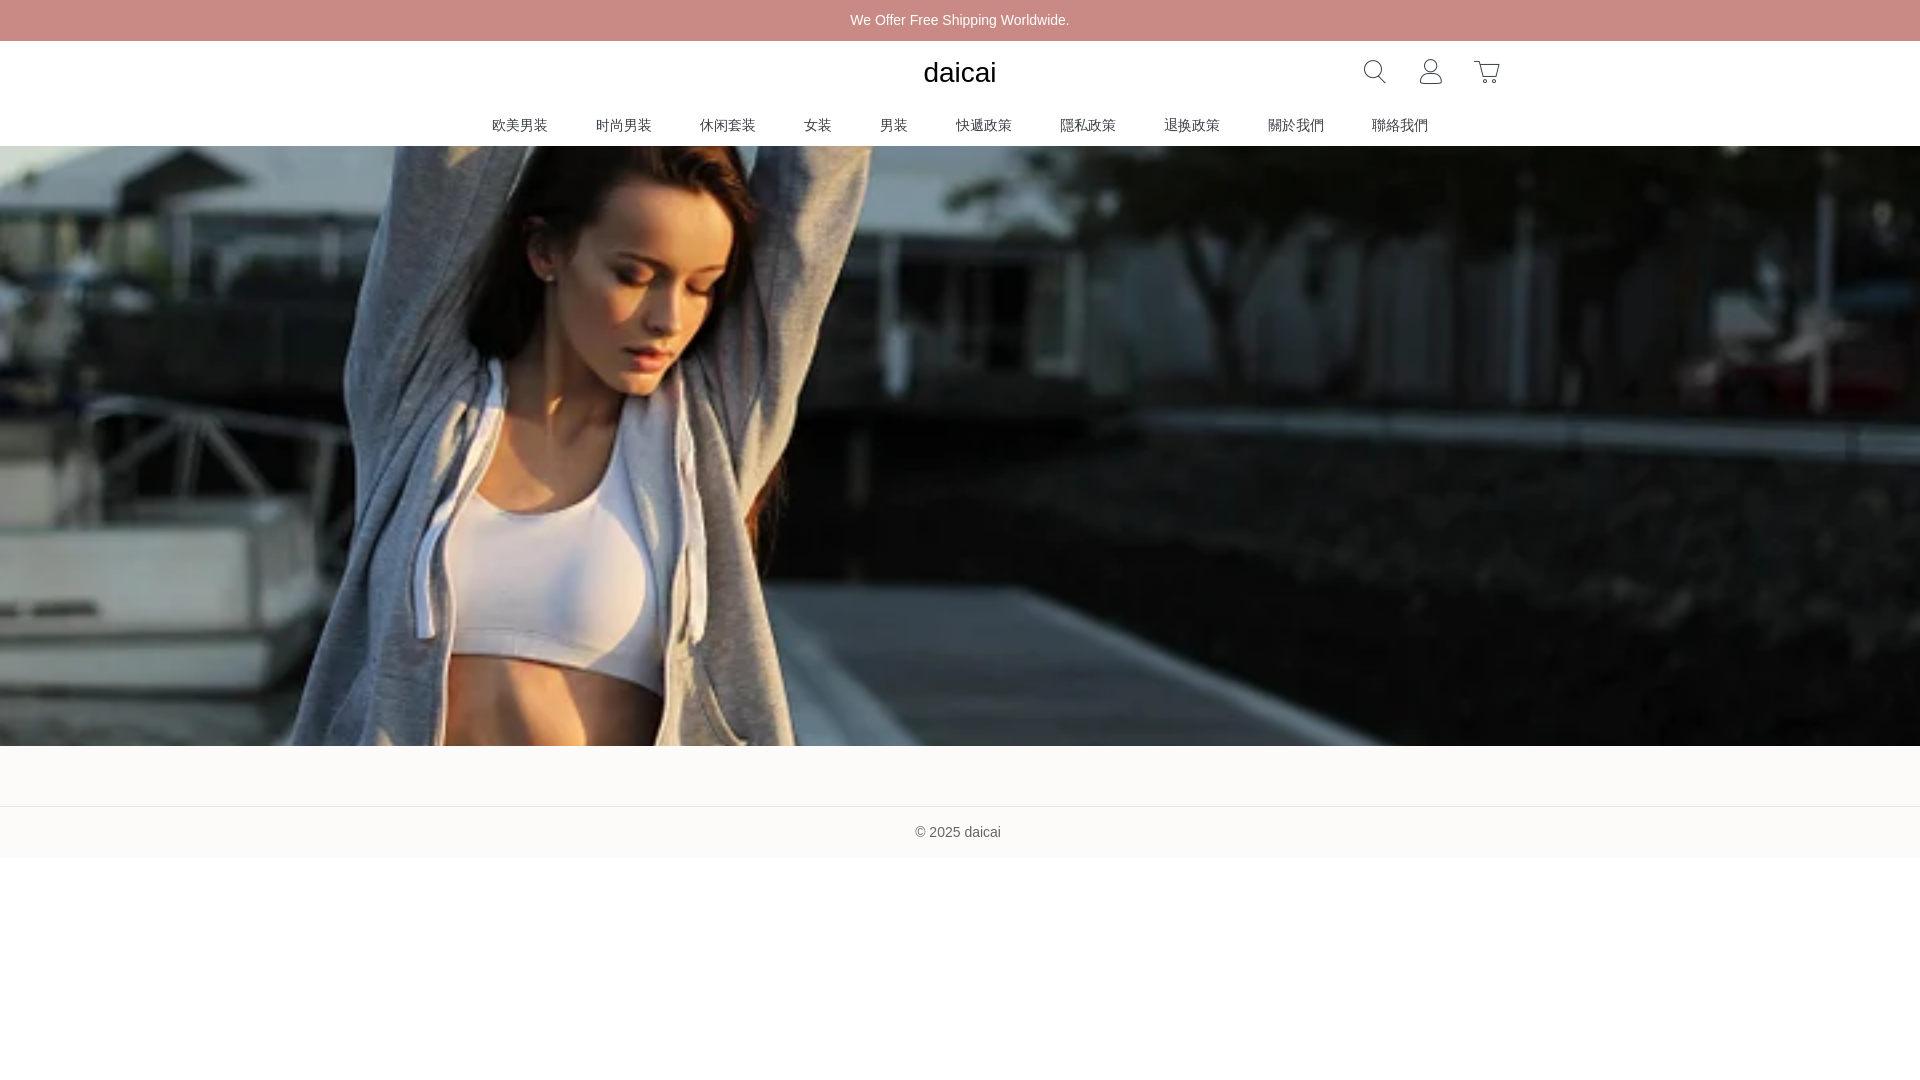Open the 欧美男装 menu item
The height and width of the screenshot is (1080, 1920).
519,125
